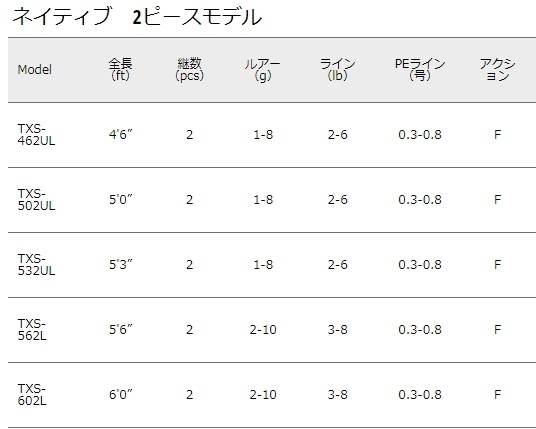Select the 4'6" length value
Screen dimensions: 536x429
pyautogui.click(x=121, y=134)
